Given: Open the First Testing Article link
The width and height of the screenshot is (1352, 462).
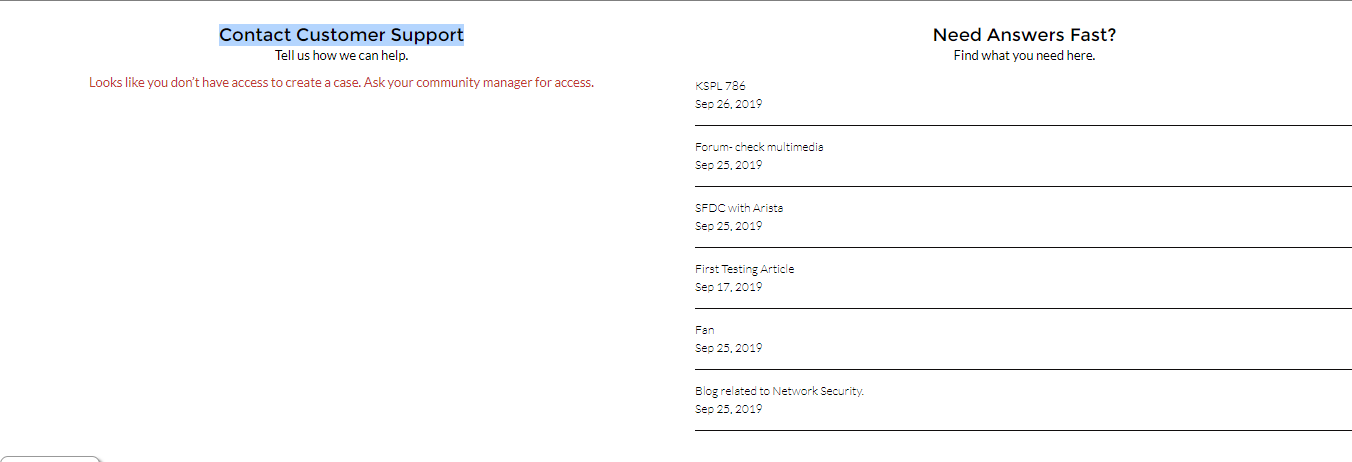Looking at the screenshot, I should pyautogui.click(x=744, y=269).
